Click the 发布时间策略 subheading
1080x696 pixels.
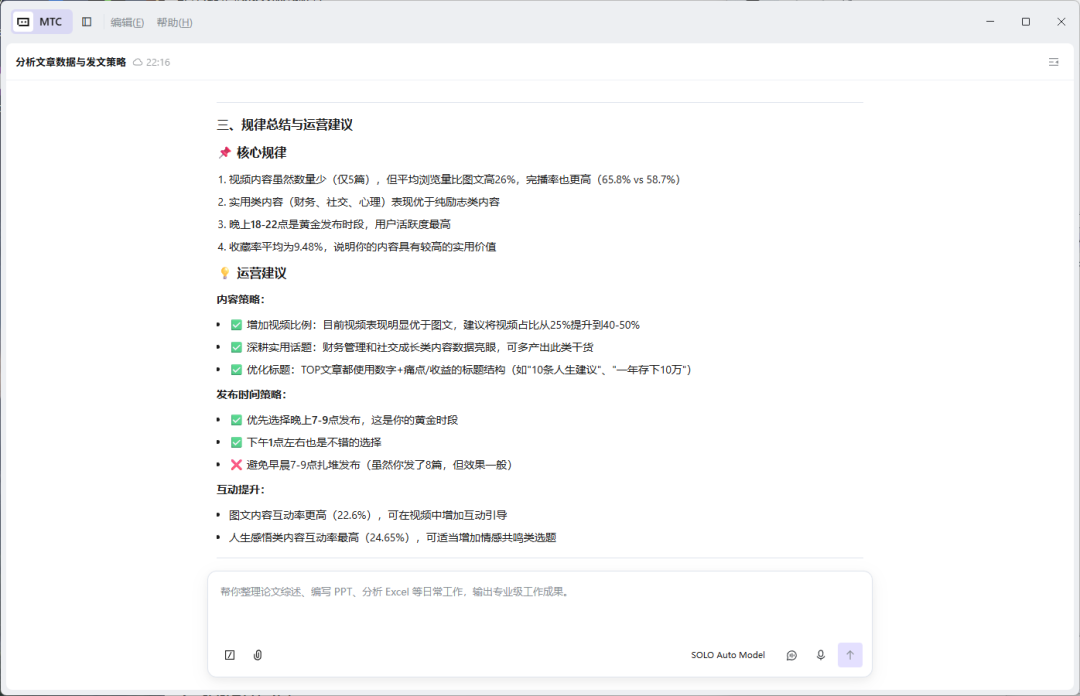(x=251, y=394)
